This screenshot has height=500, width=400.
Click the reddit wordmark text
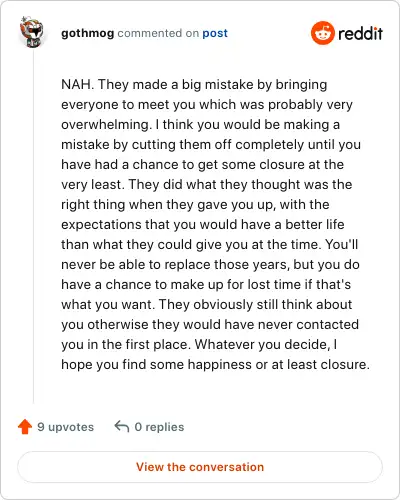[x=360, y=33]
